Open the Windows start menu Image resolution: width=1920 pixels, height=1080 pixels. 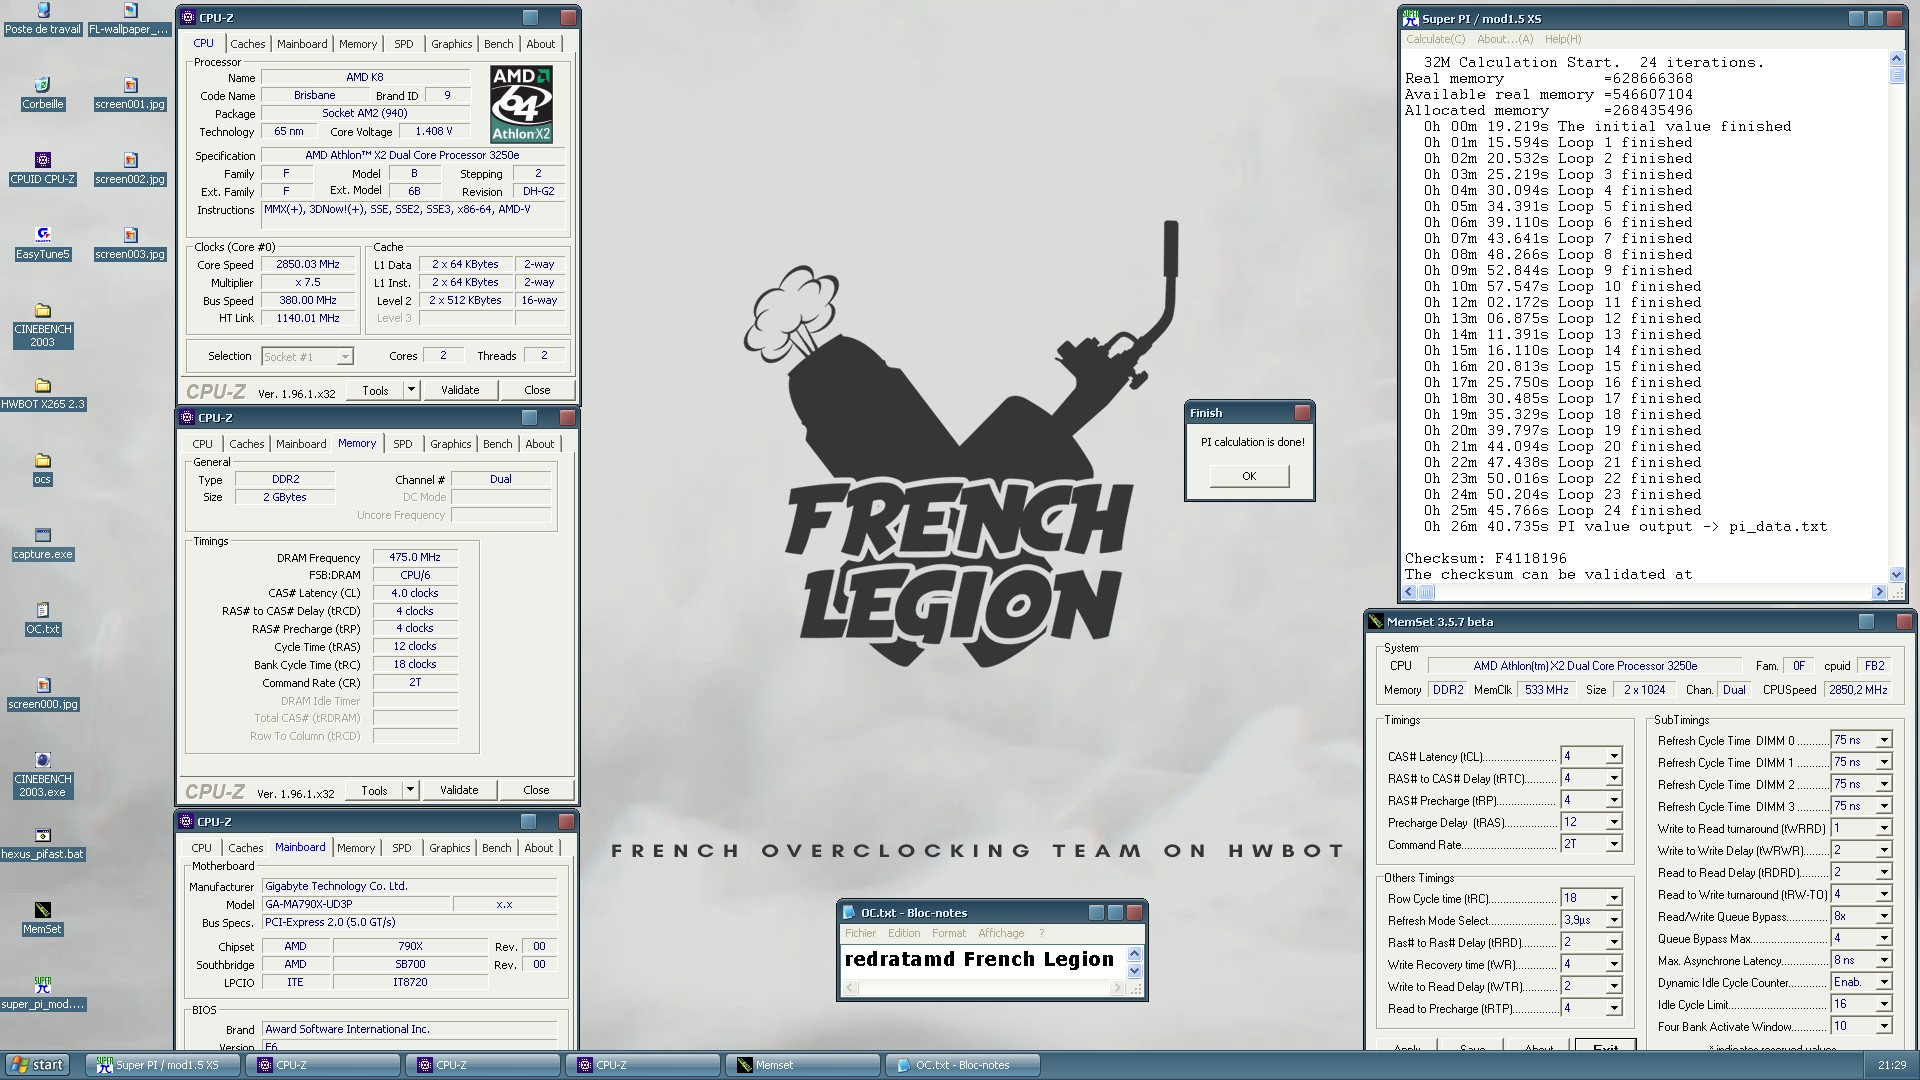click(37, 1065)
